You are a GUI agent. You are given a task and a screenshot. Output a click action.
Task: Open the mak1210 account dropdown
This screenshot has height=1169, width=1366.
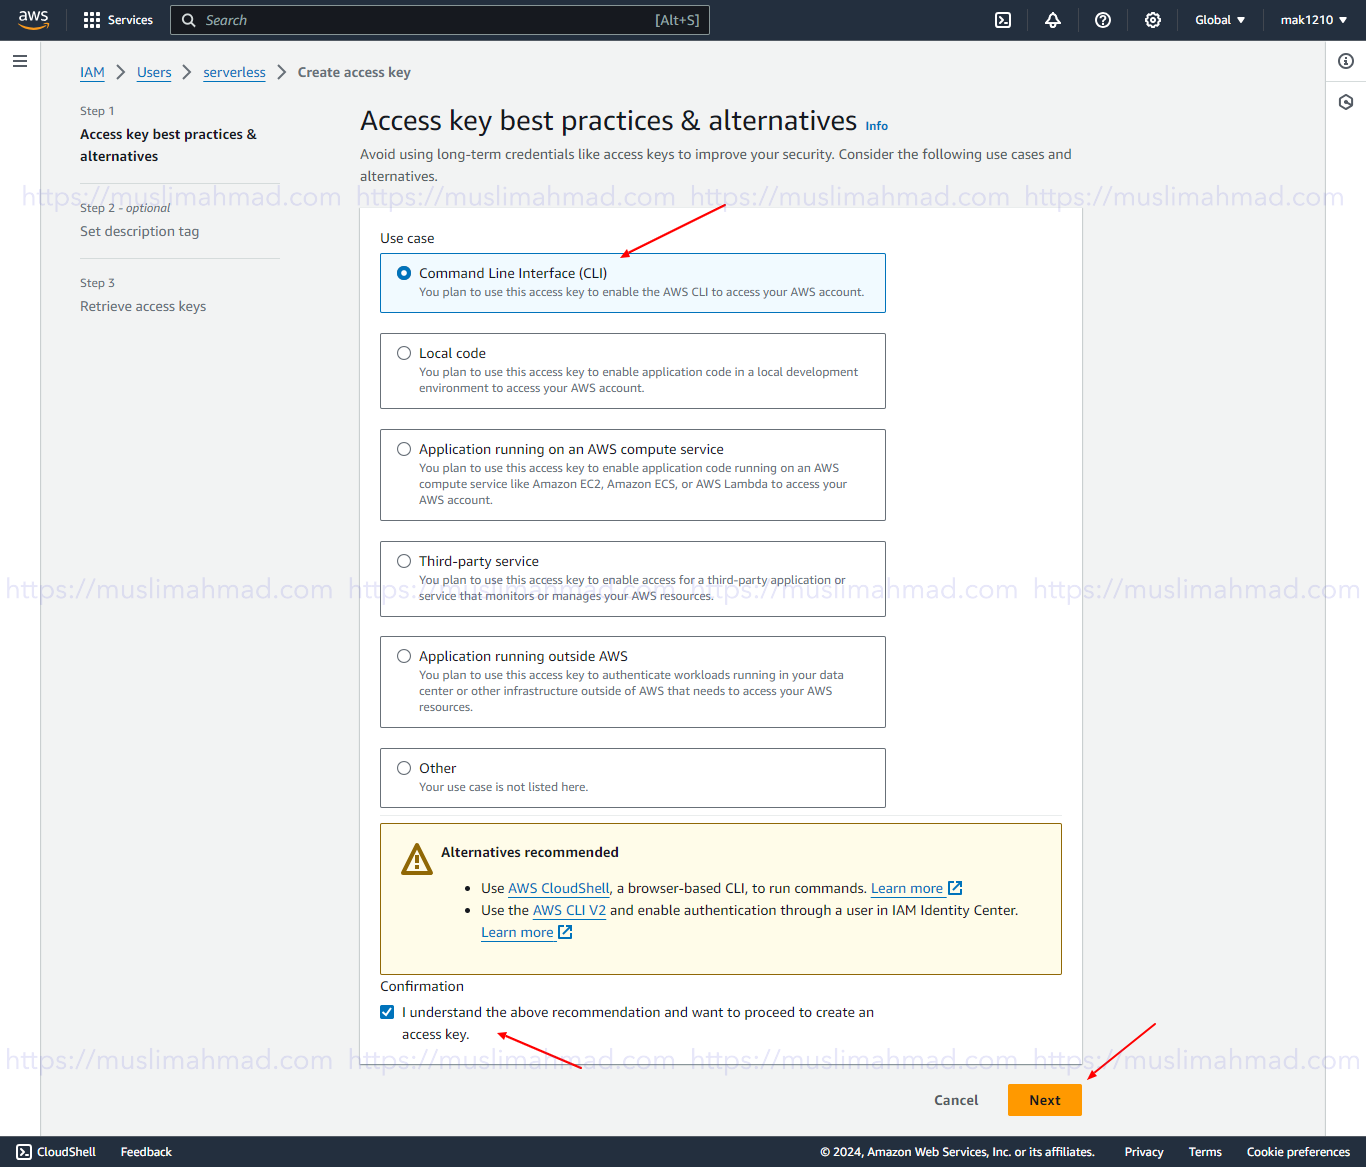[x=1314, y=20]
